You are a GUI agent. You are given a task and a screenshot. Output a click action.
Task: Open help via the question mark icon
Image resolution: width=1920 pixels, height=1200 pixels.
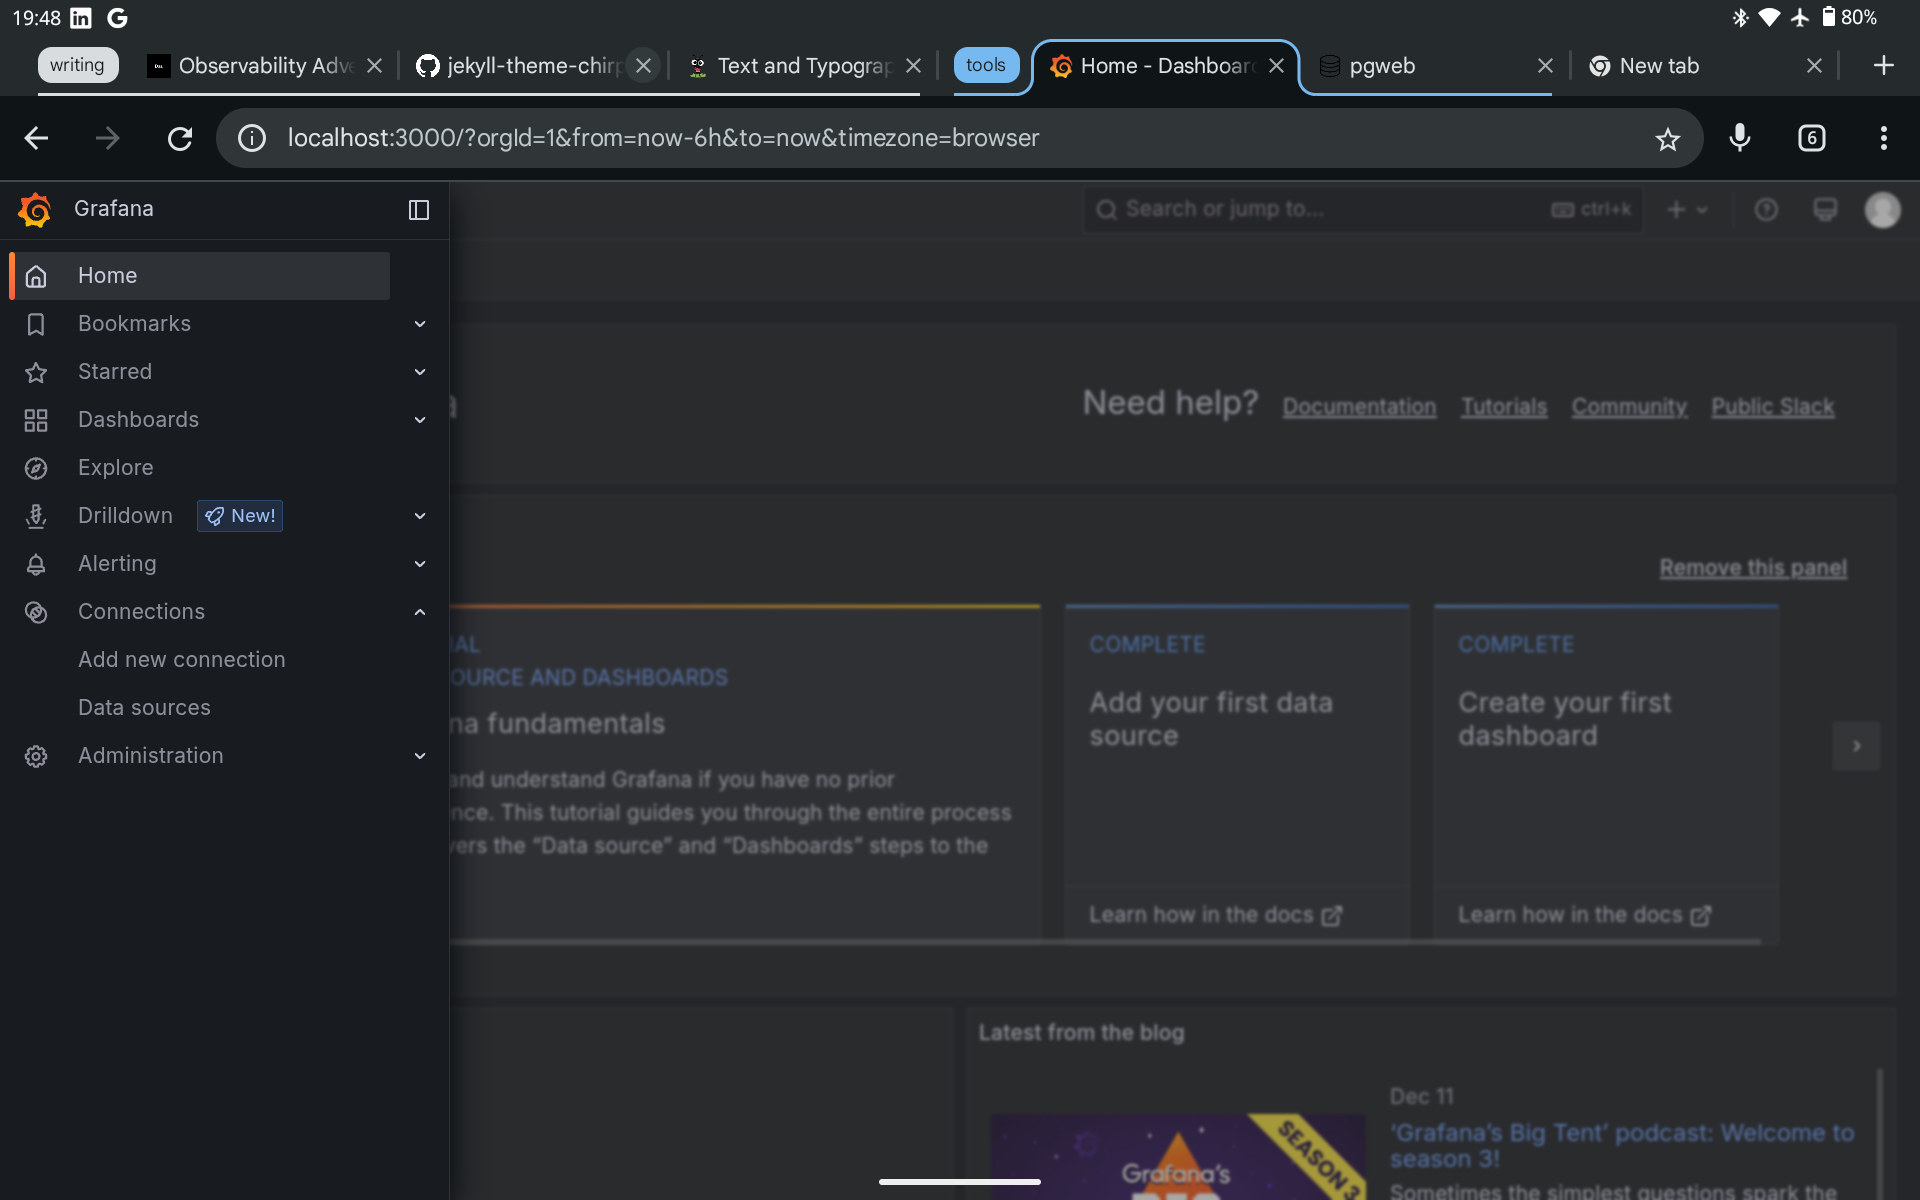click(x=1766, y=210)
